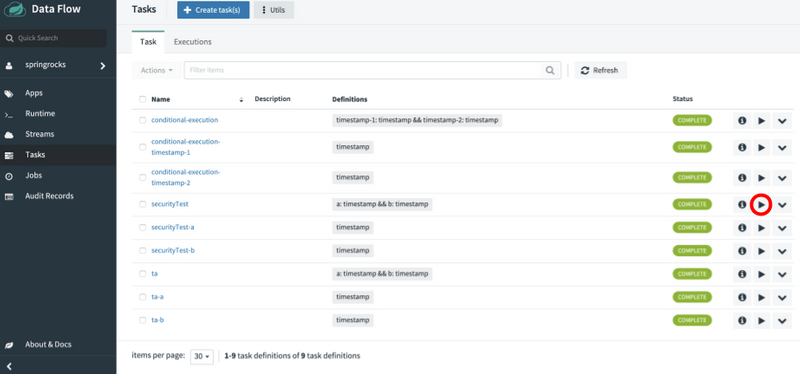This screenshot has width=800, height=374.
Task: Expand more options for securityTest
Action: point(782,205)
